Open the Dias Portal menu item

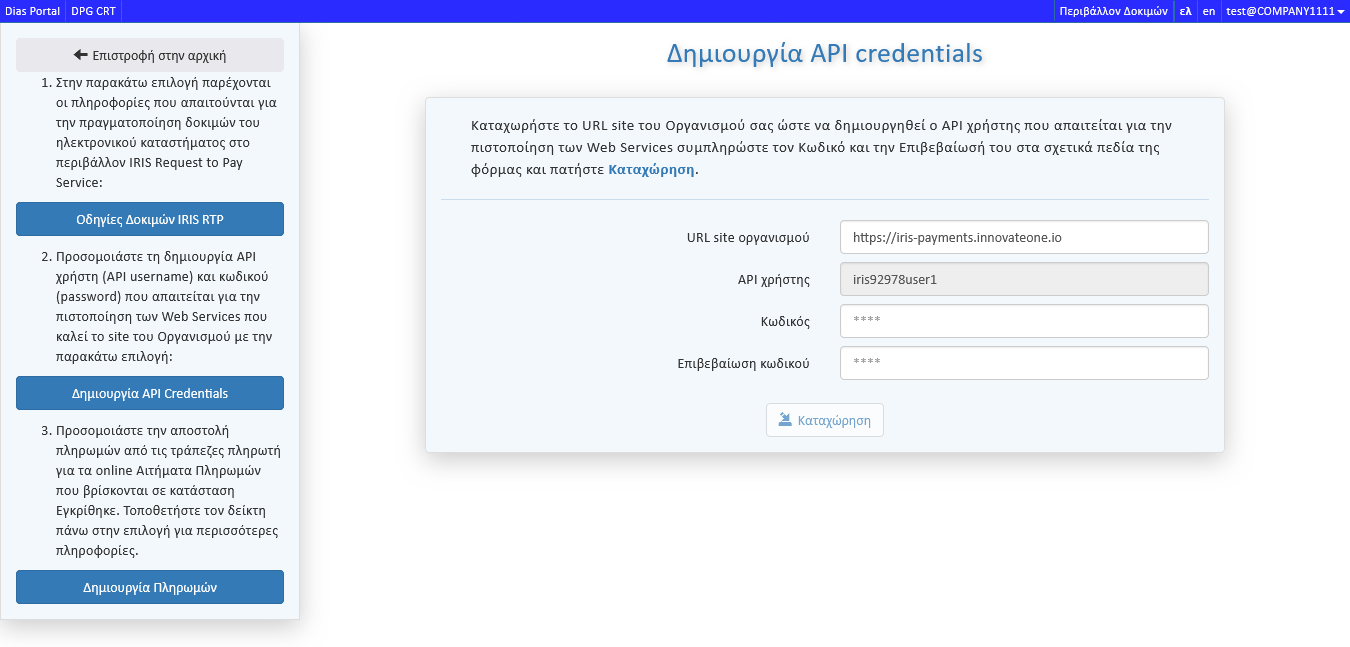(x=32, y=11)
